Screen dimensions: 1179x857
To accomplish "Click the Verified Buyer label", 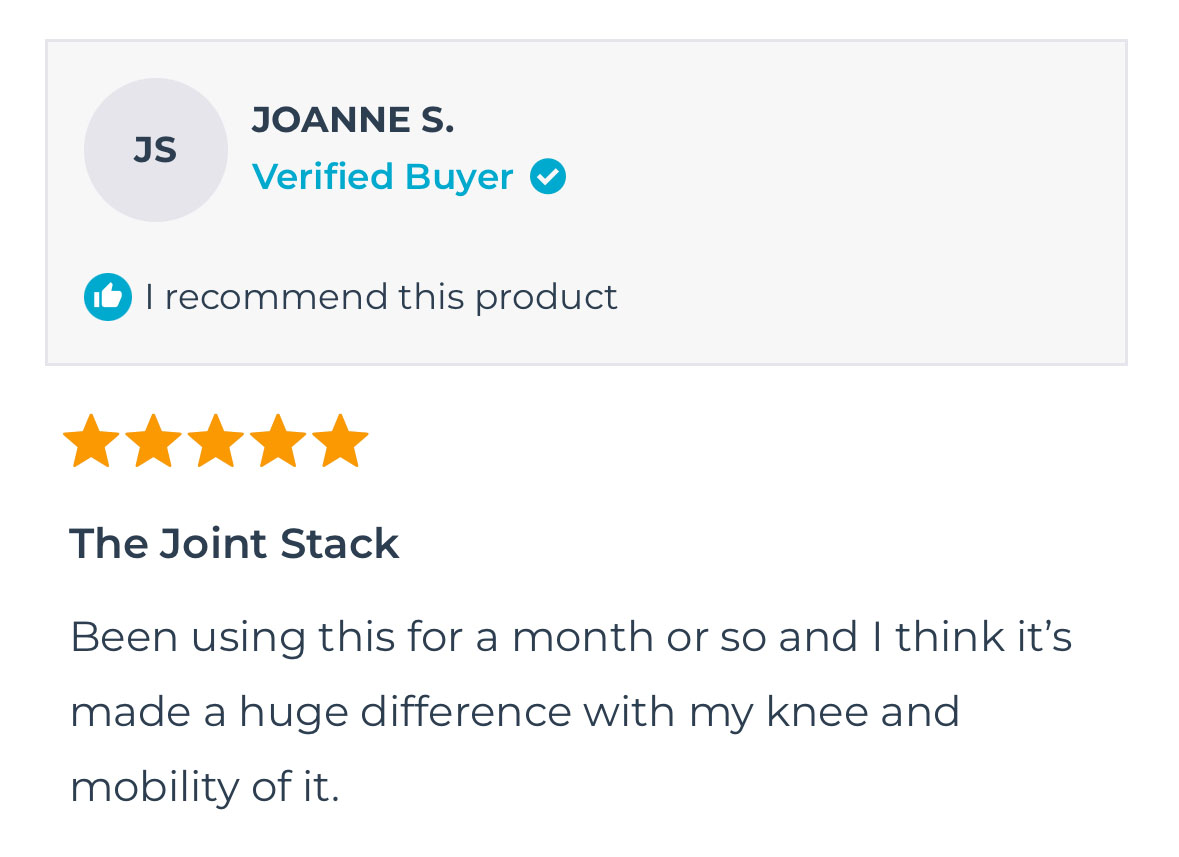I will coord(382,177).
